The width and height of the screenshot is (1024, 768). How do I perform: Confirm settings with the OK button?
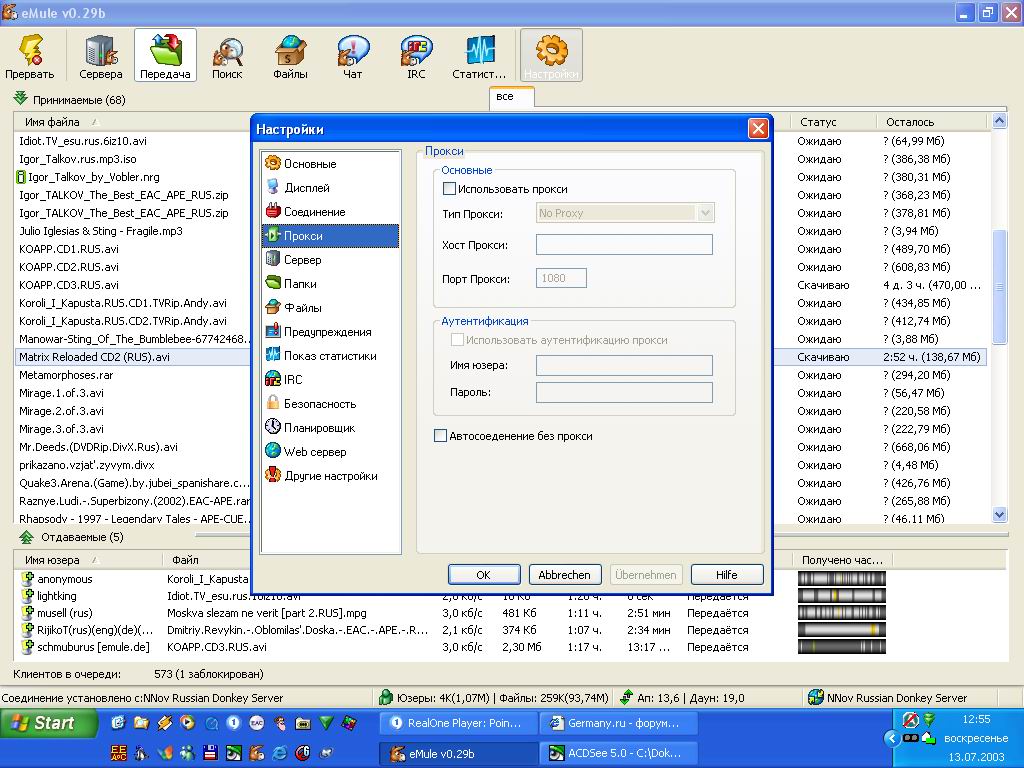(484, 575)
